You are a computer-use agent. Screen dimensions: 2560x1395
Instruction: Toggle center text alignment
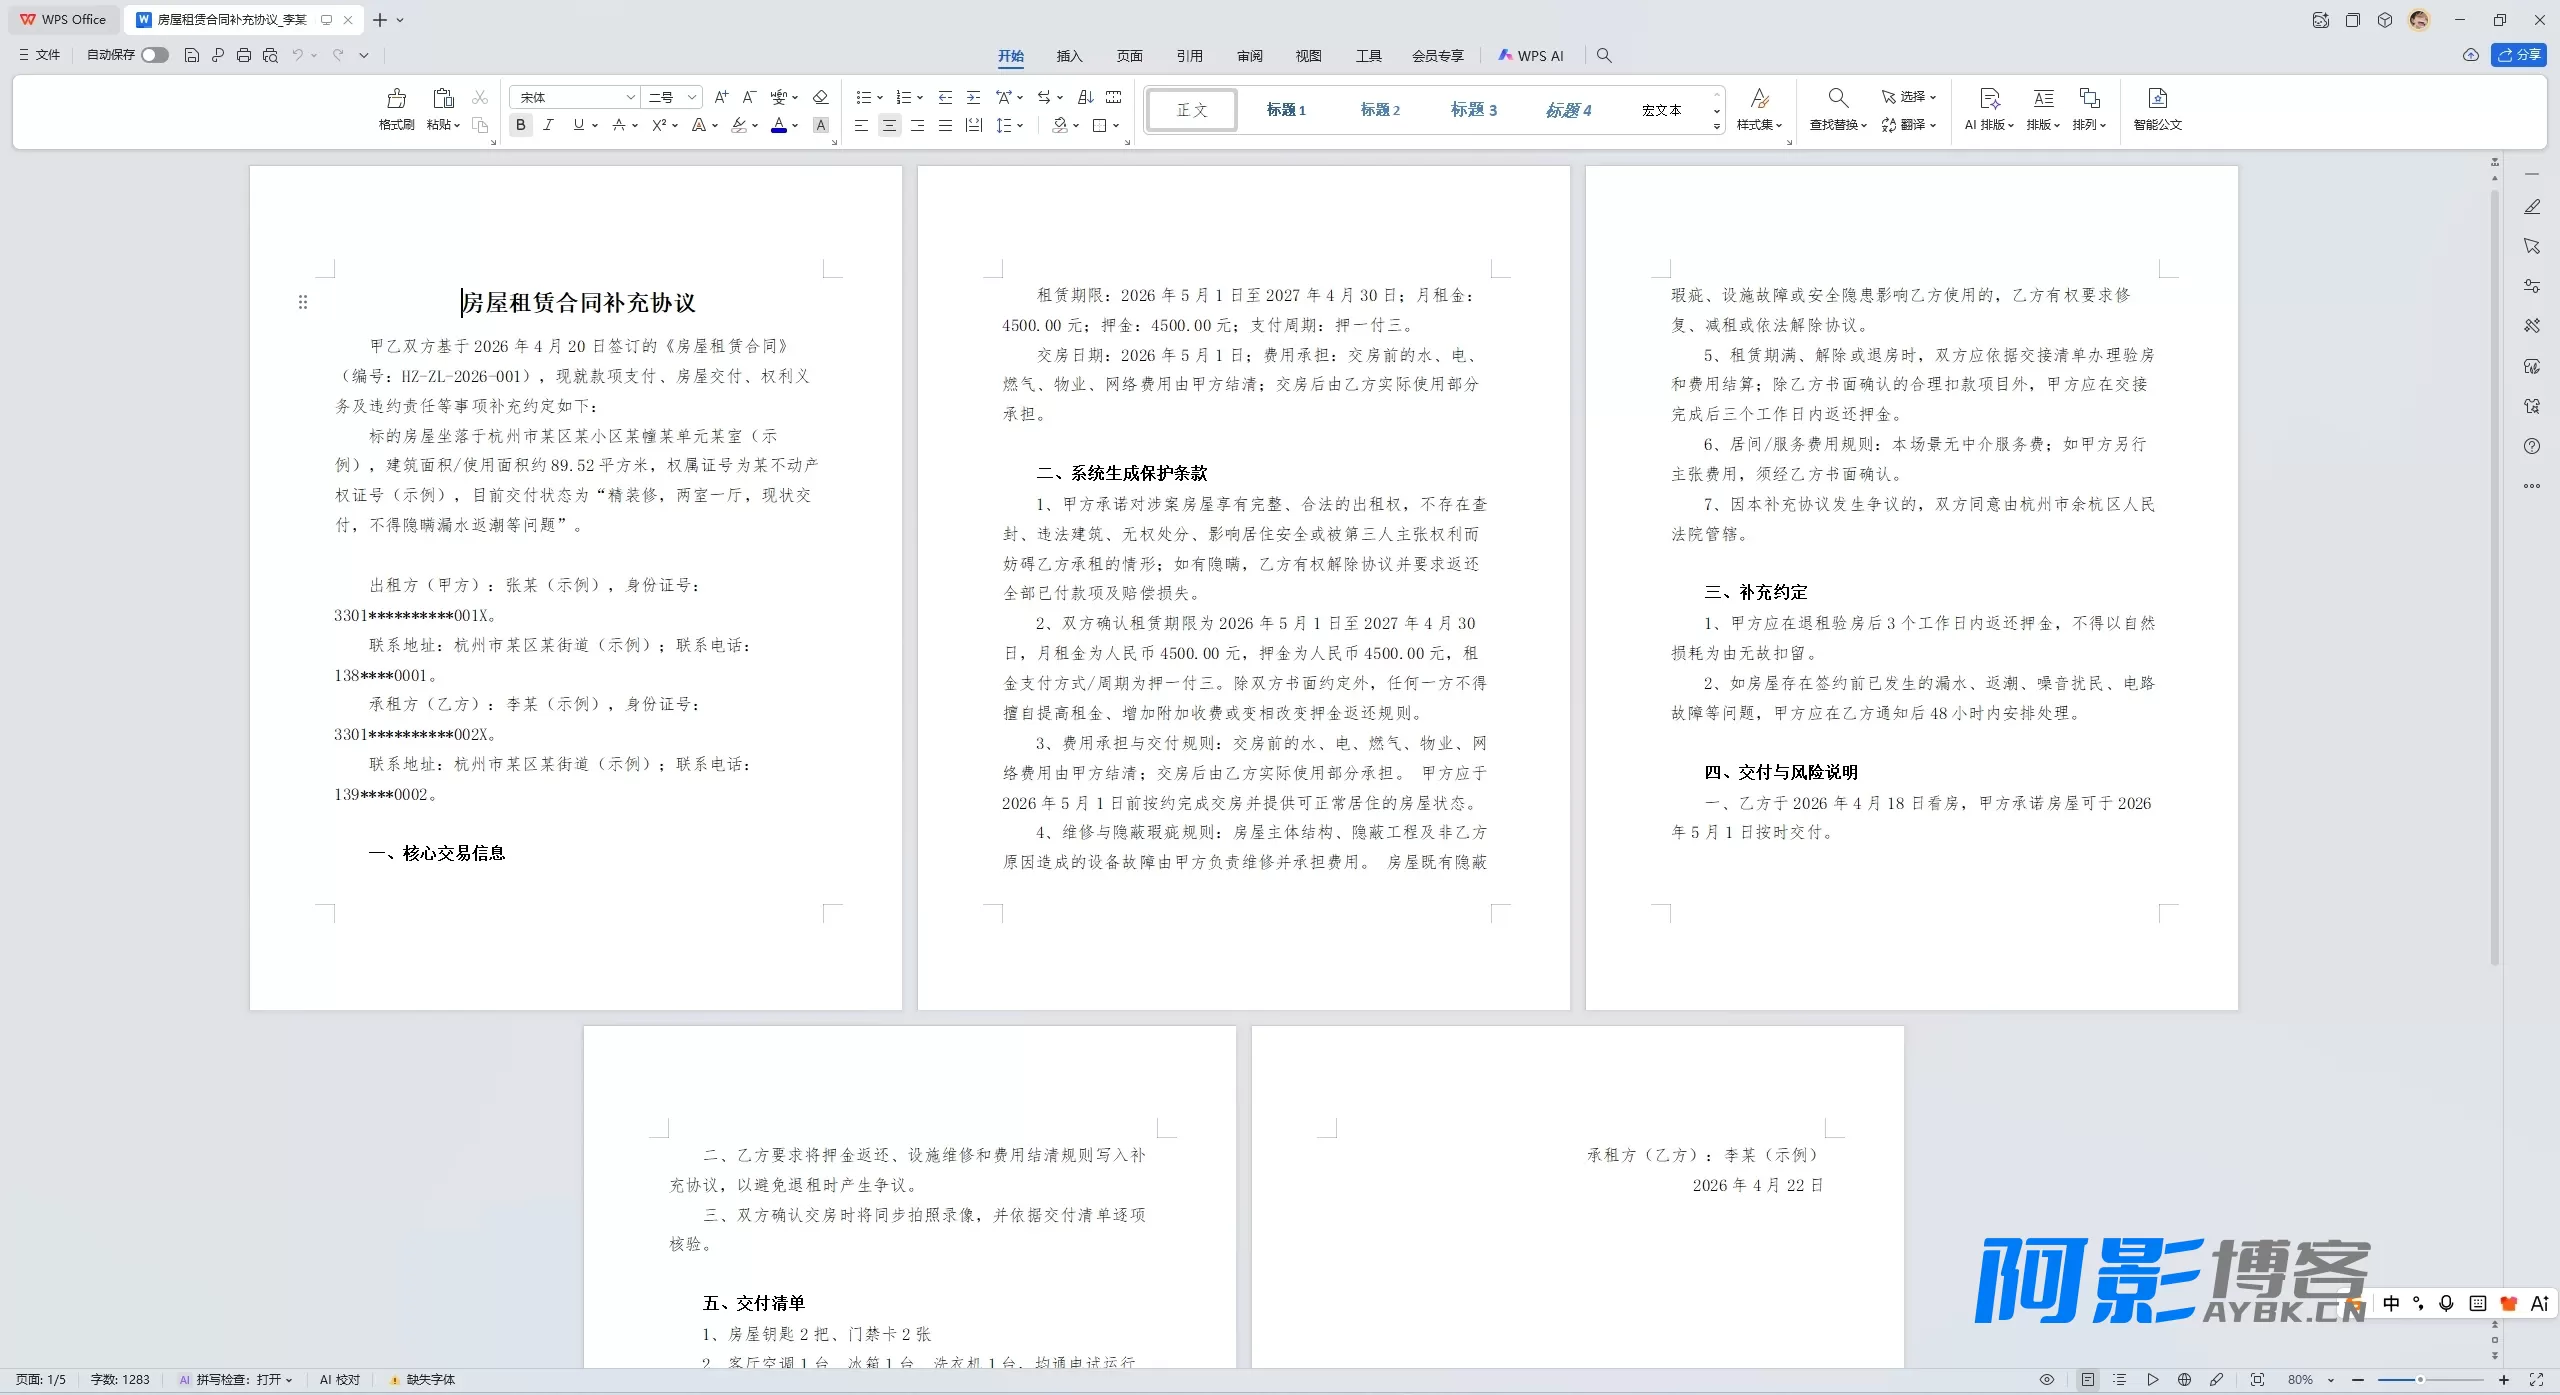(889, 125)
